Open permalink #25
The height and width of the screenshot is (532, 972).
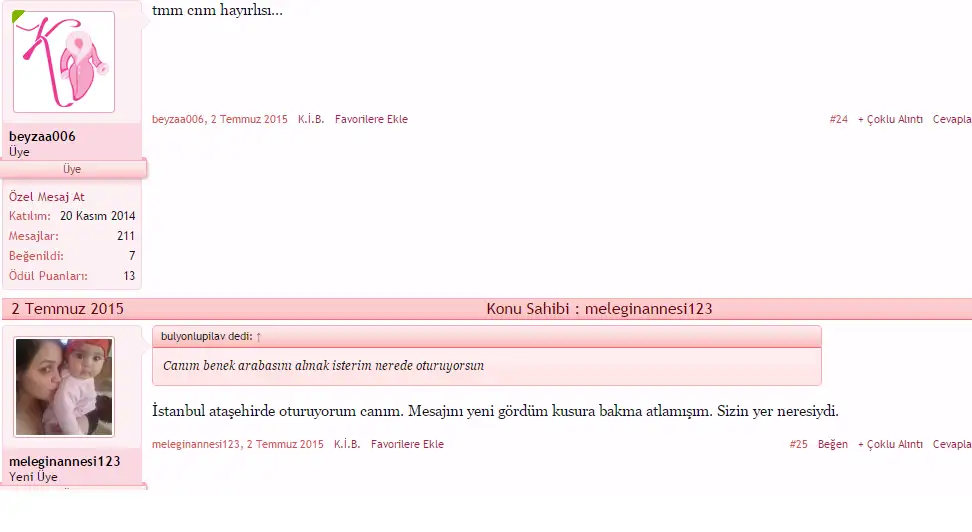[798, 444]
